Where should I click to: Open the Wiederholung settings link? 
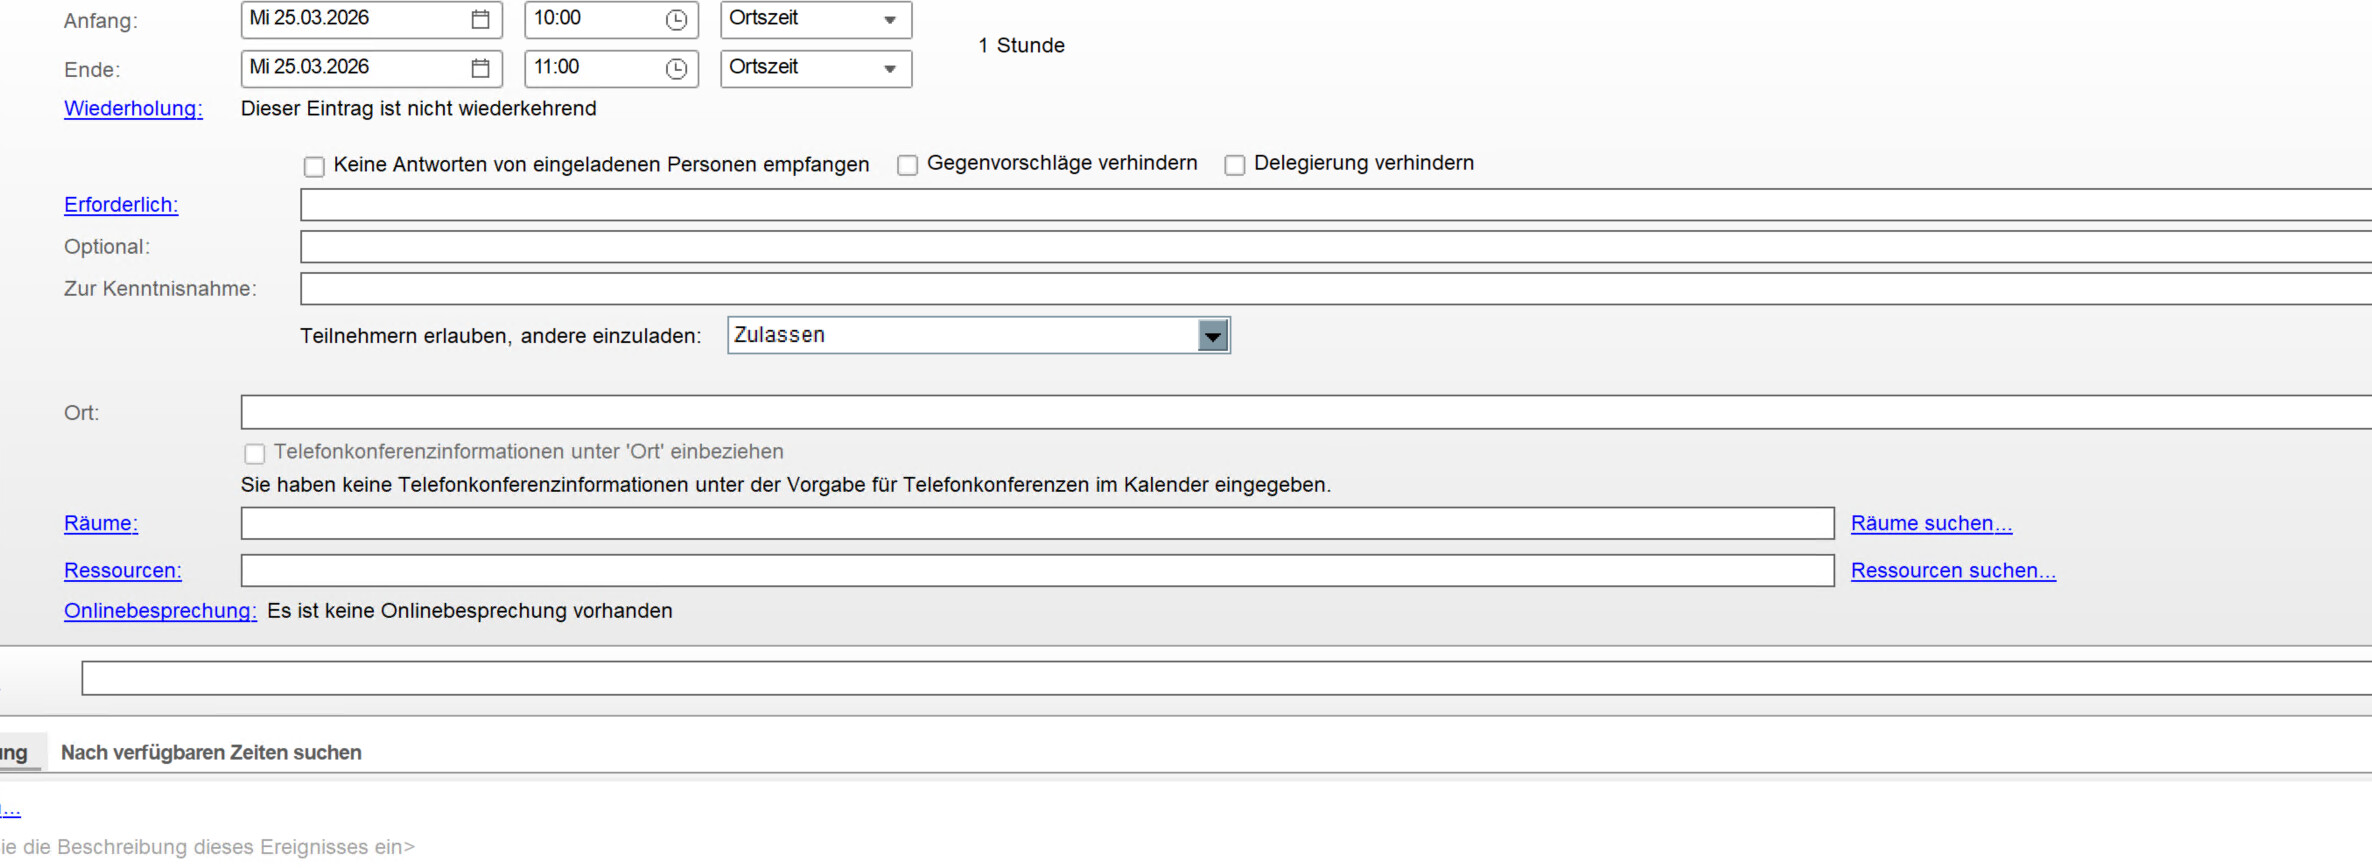tap(133, 109)
